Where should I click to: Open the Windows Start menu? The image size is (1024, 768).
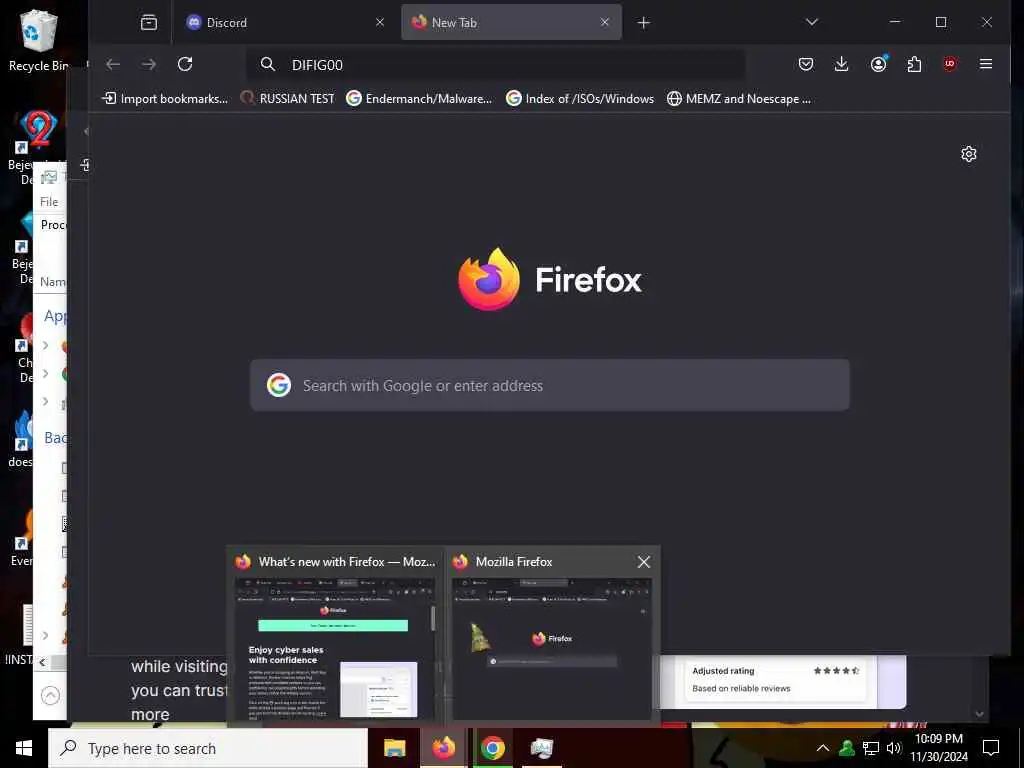[24, 748]
